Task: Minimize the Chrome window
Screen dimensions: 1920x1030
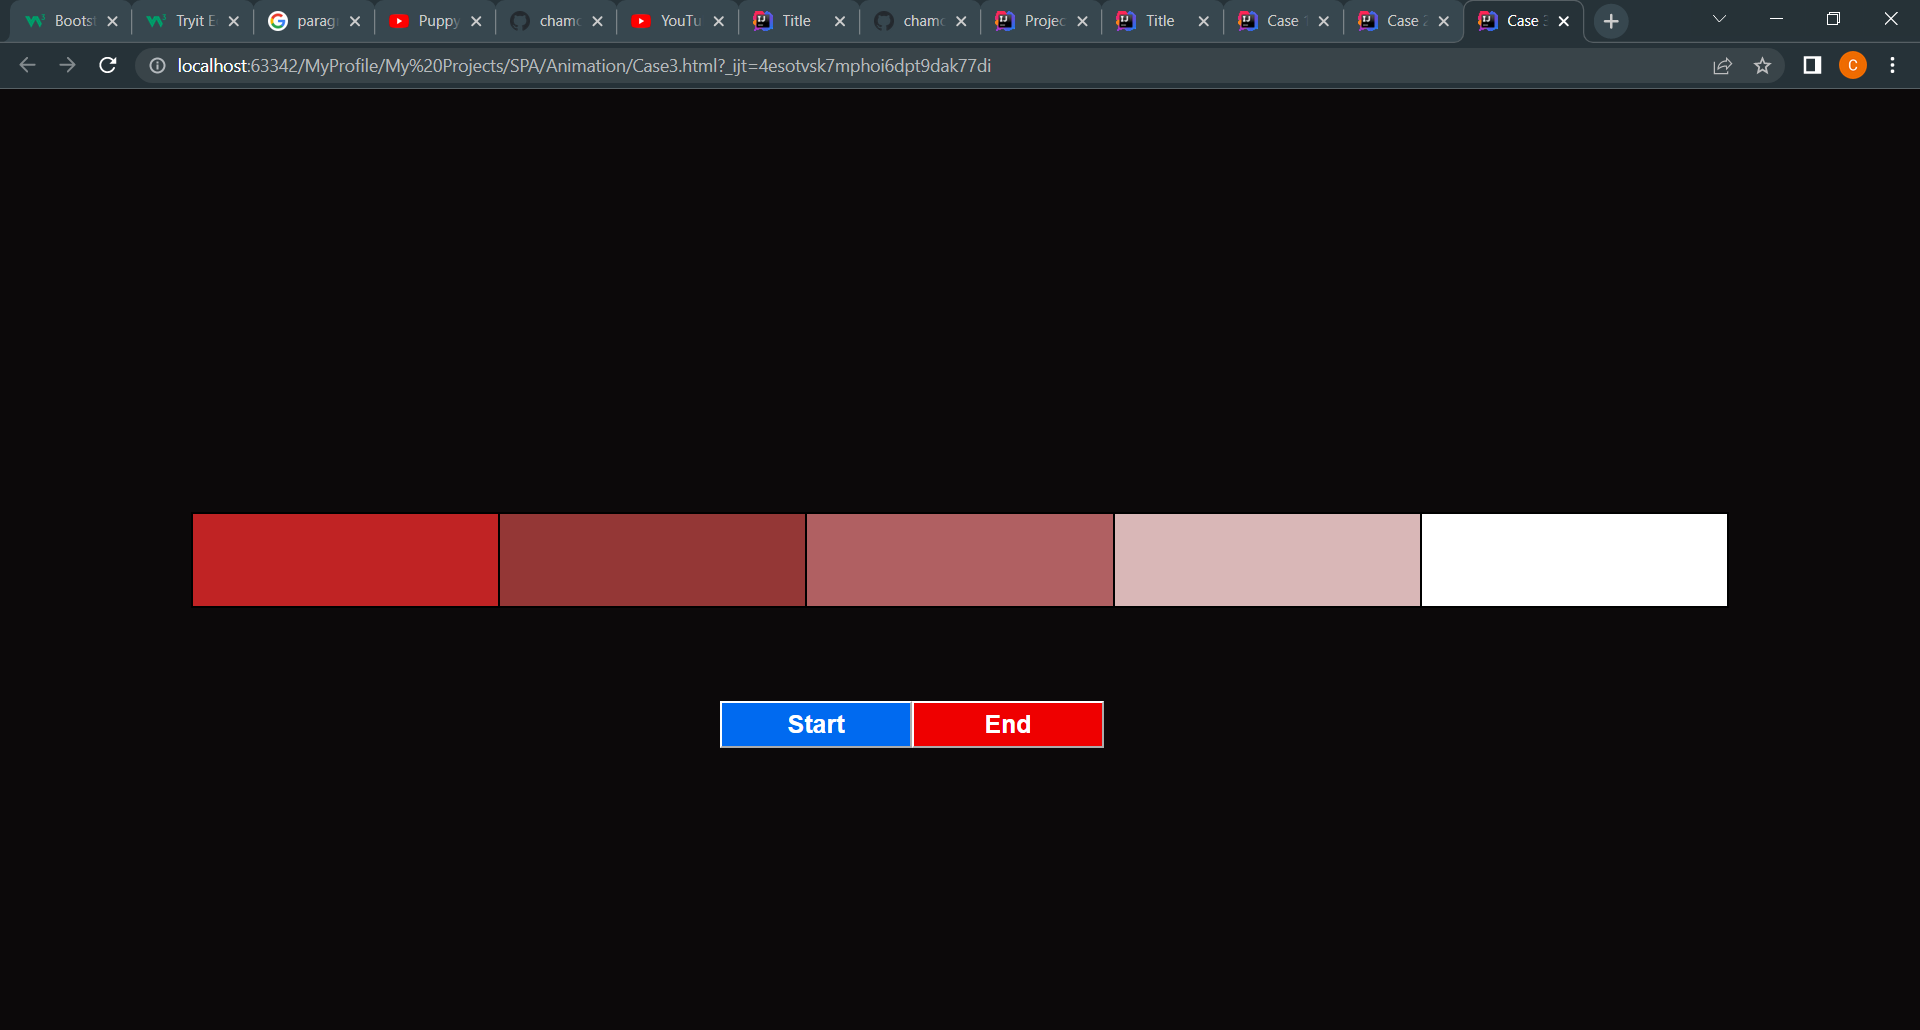Action: 1776,19
